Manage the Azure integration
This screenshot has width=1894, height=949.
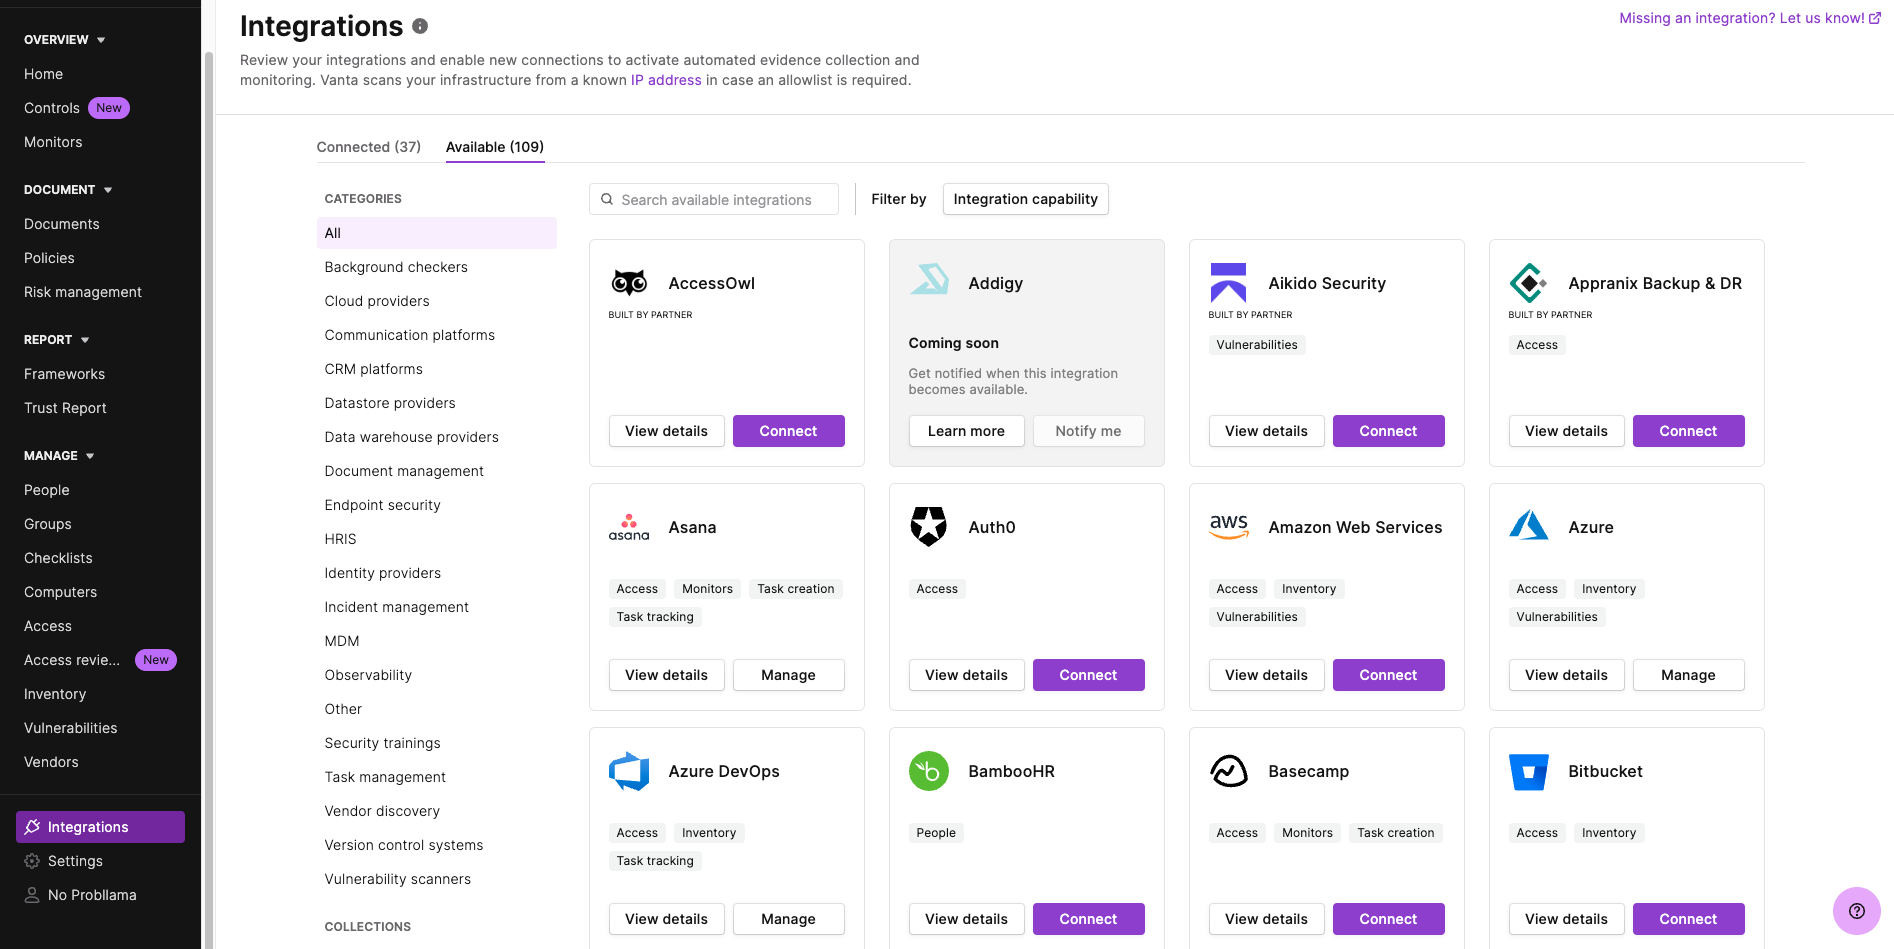(1688, 675)
